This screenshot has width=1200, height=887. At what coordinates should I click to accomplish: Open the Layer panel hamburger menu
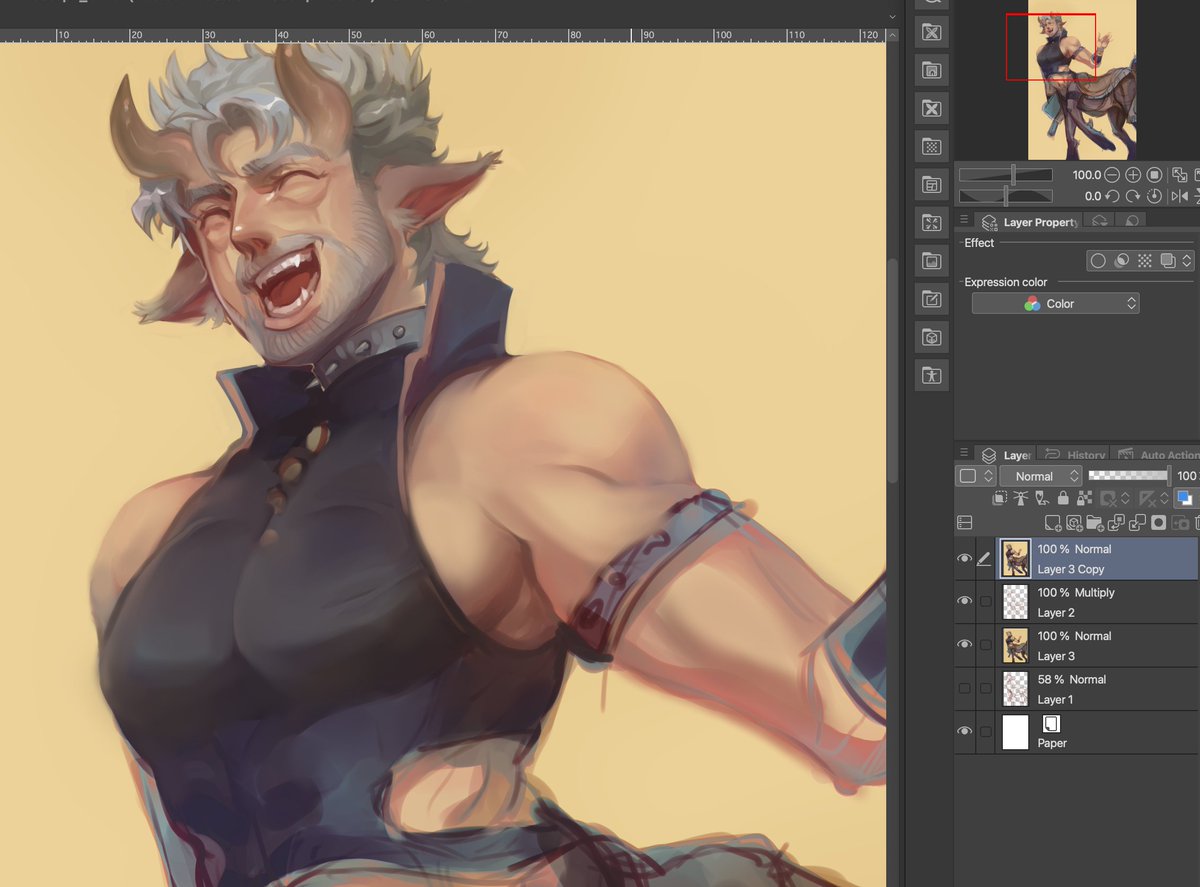[964, 452]
